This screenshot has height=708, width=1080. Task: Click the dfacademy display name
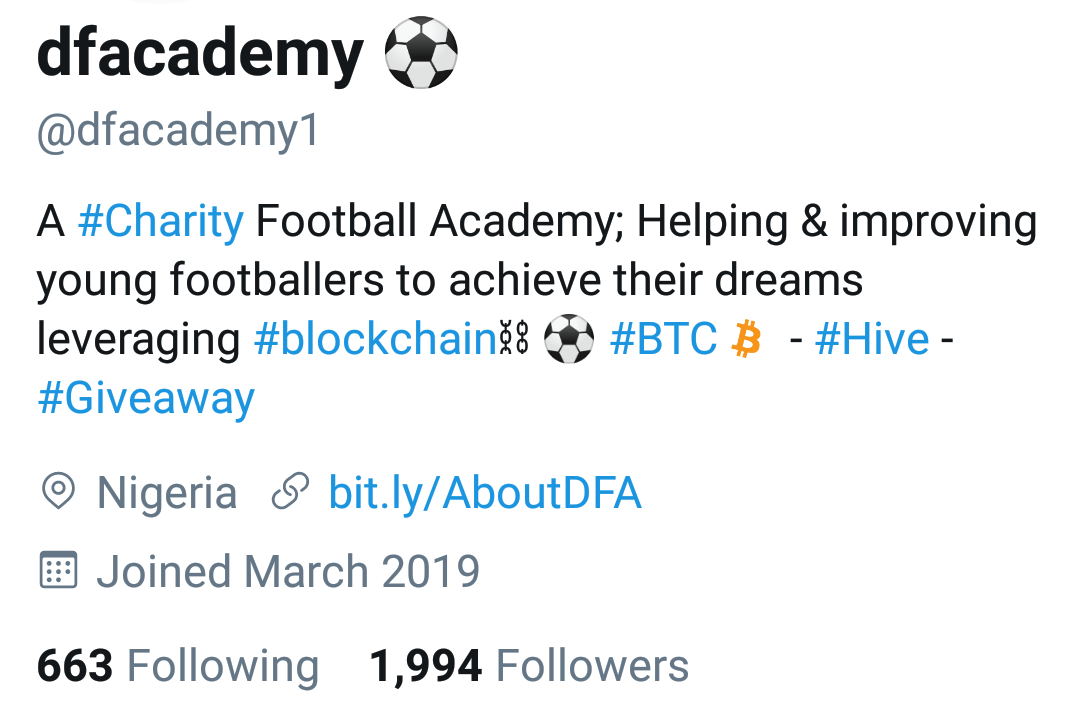(x=200, y=54)
